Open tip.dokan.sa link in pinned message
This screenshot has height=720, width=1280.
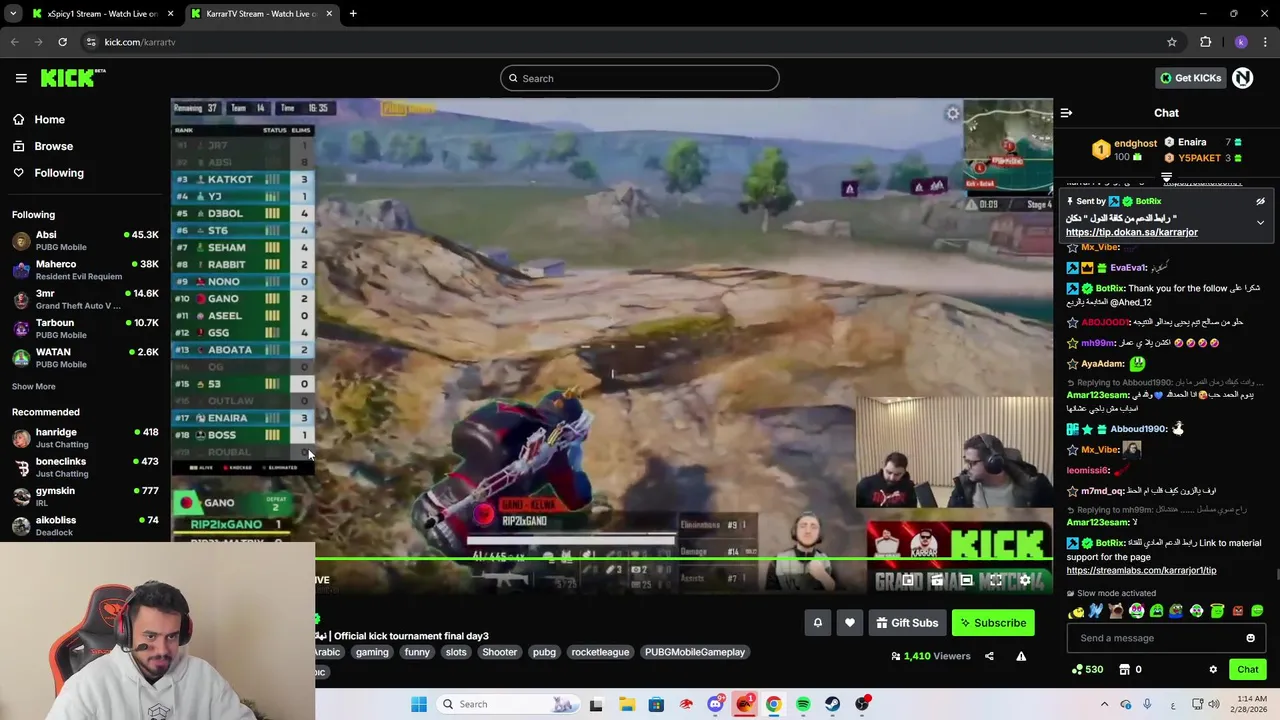1132,232
